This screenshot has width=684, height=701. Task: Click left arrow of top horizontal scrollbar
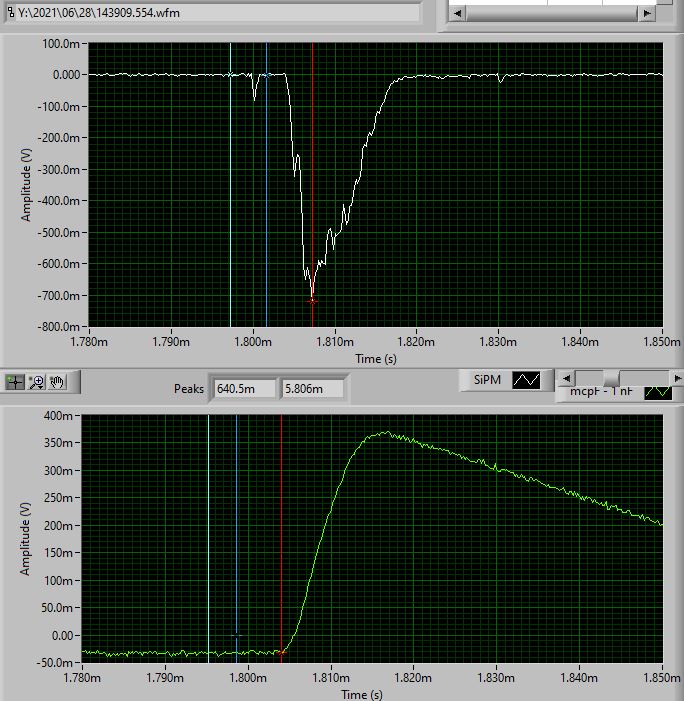pos(457,13)
